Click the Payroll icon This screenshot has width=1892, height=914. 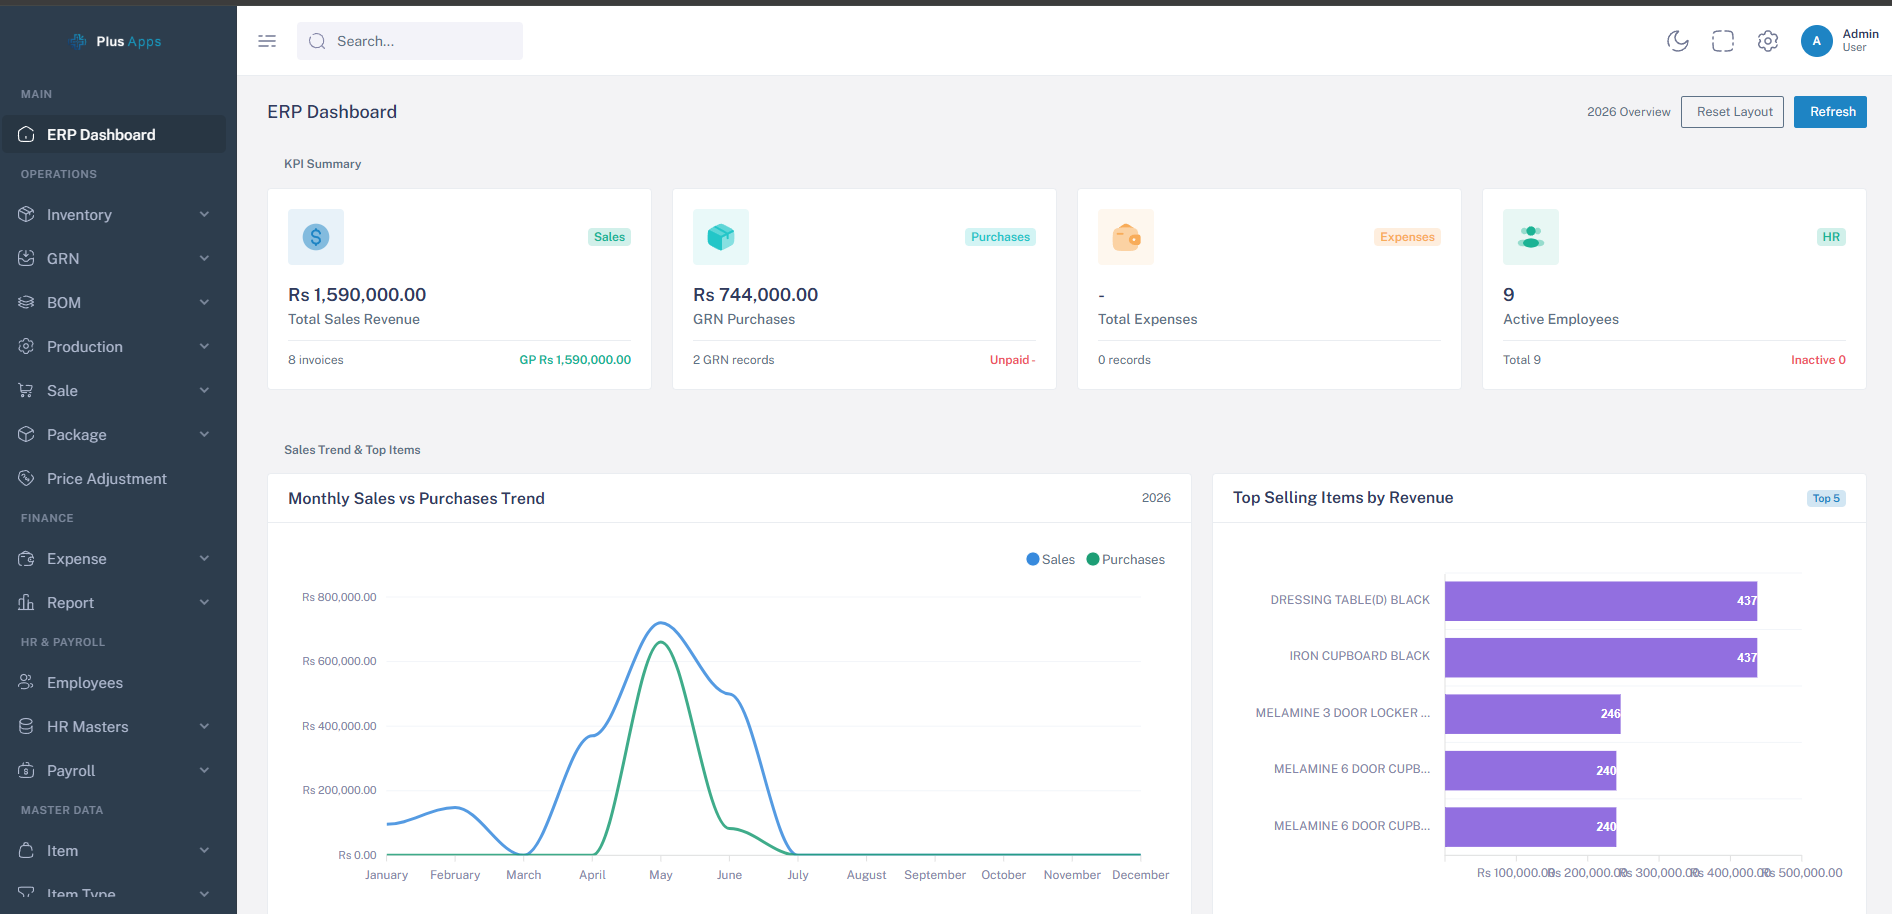26,770
